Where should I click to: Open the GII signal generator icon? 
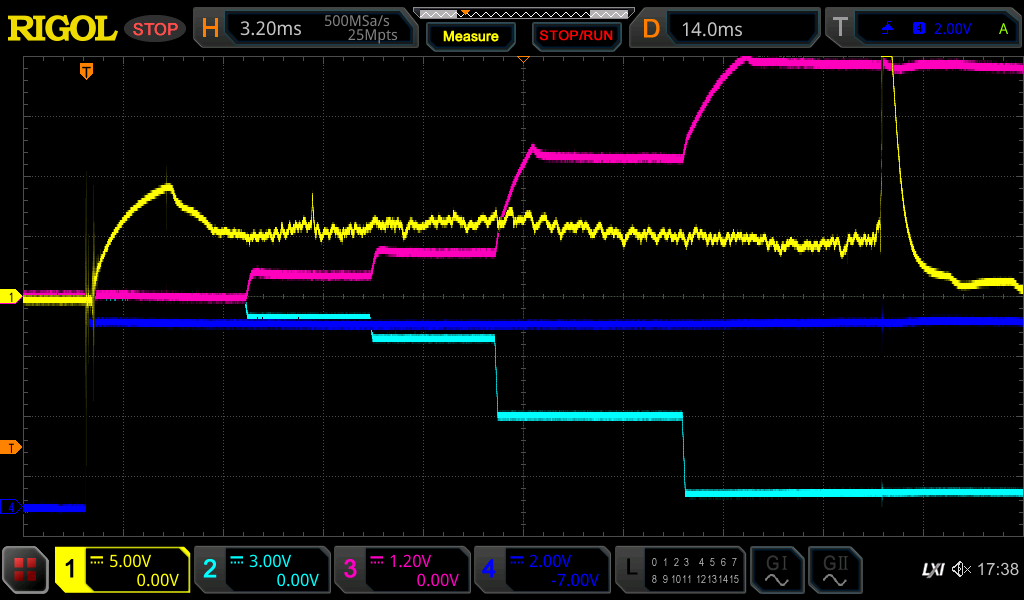point(834,570)
